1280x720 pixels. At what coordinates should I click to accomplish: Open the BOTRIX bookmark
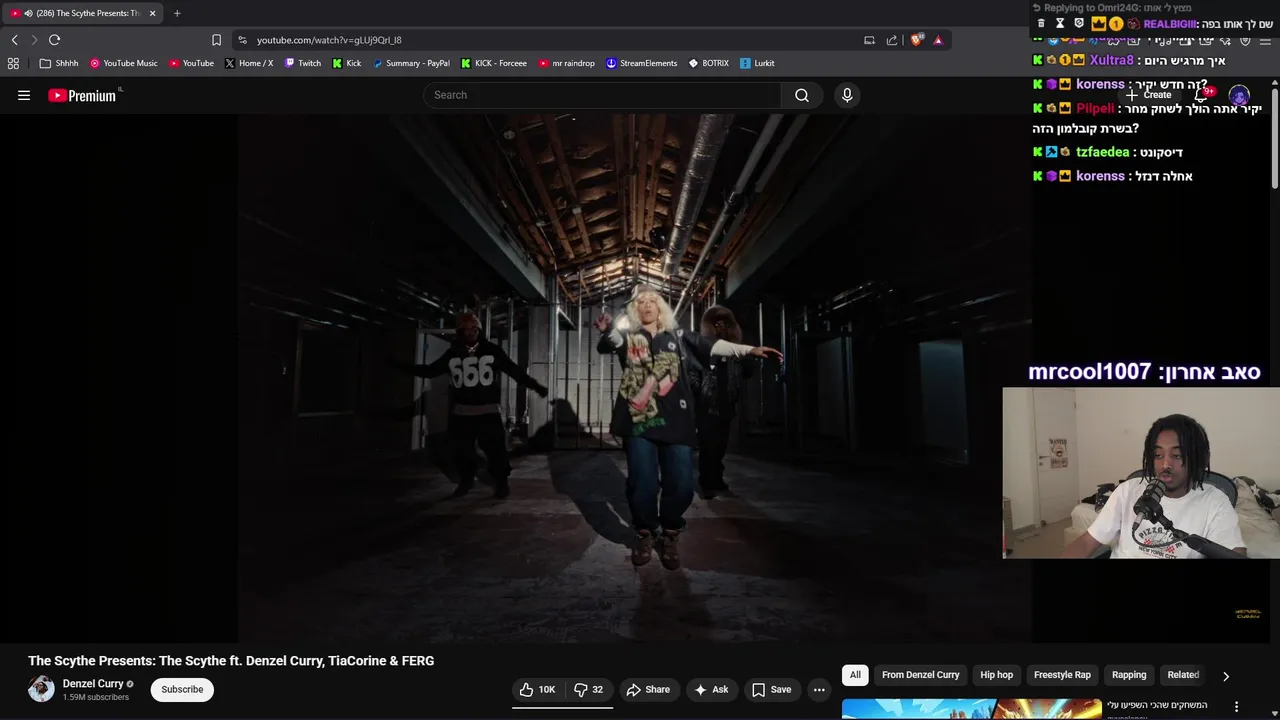(x=708, y=63)
